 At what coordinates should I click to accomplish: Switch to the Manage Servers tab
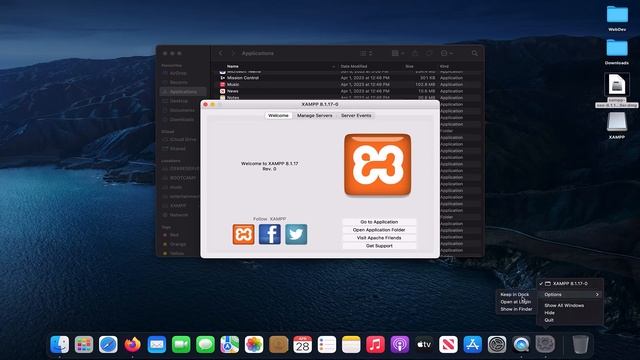[x=315, y=116]
